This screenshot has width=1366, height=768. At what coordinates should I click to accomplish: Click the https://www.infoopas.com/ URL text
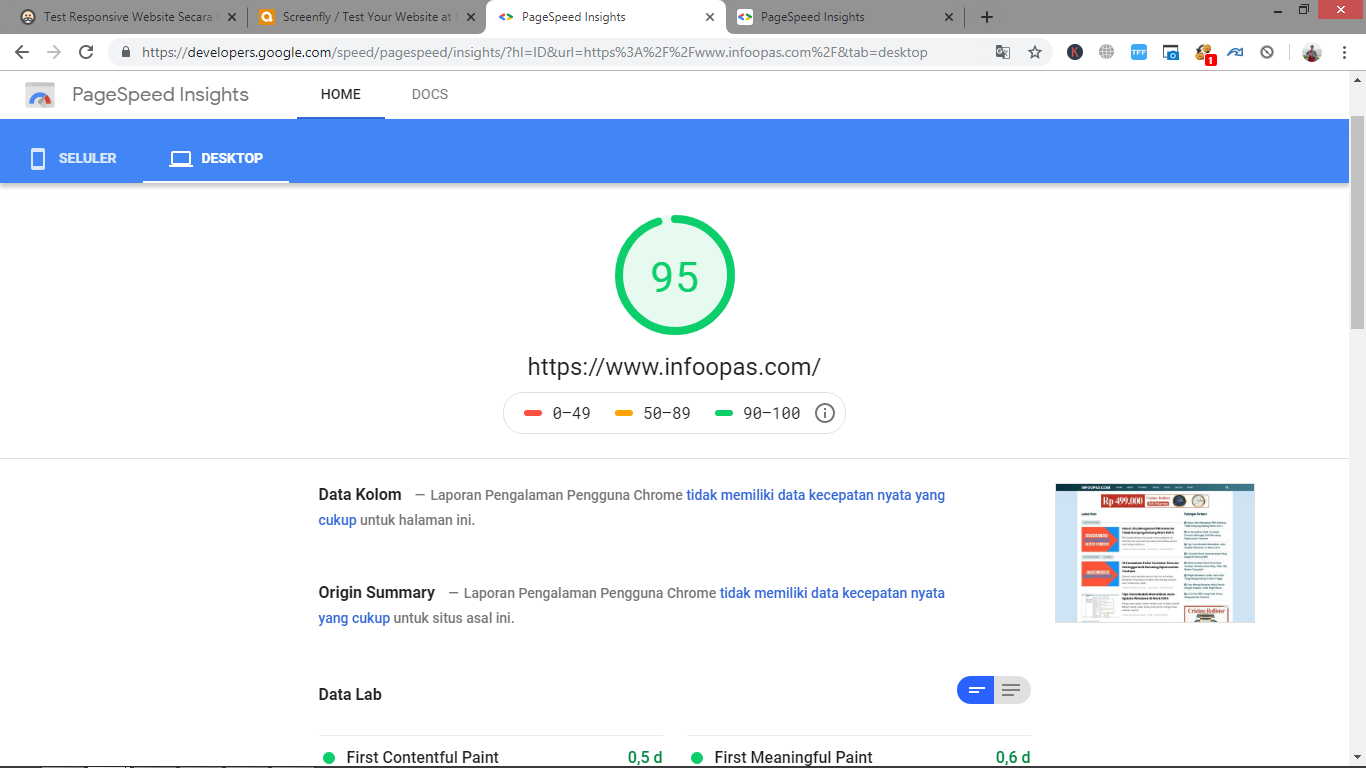tap(674, 367)
